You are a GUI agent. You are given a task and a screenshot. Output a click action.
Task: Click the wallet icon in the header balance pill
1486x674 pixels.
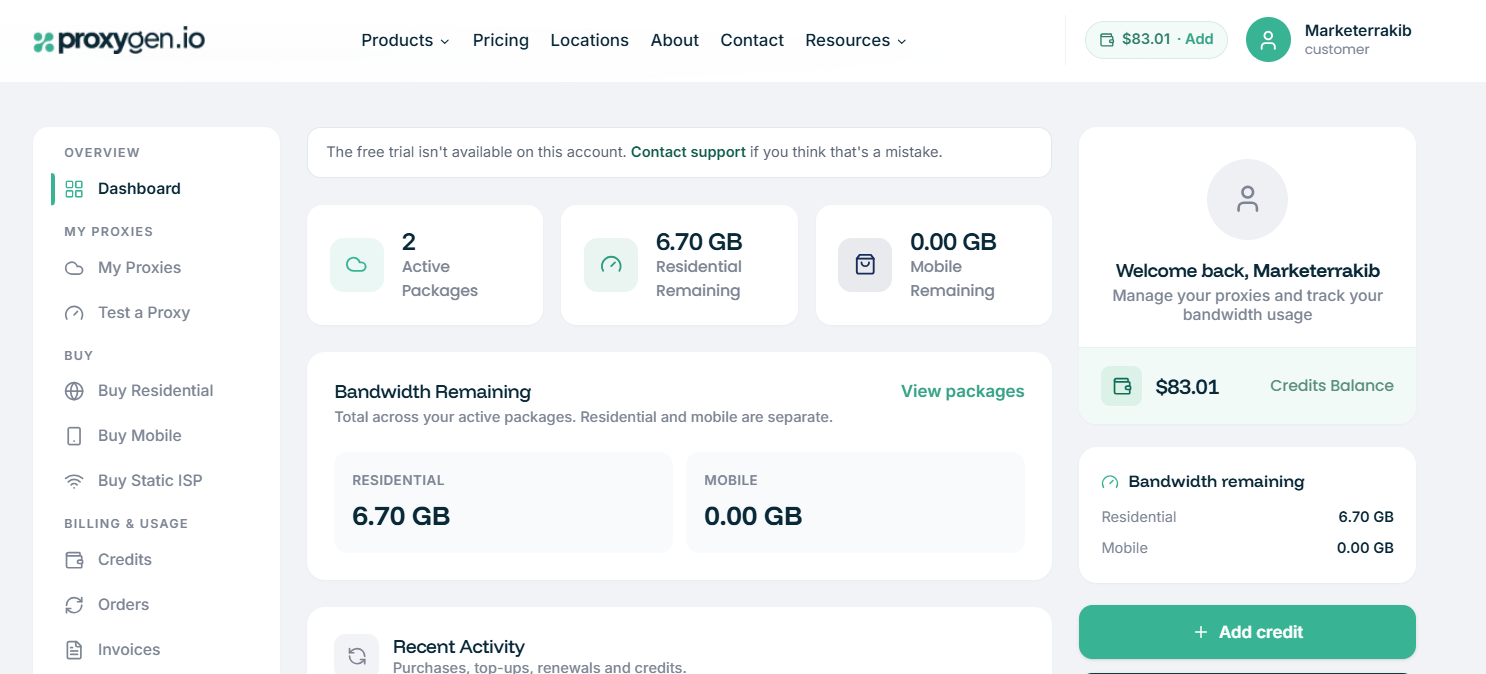tap(1107, 40)
